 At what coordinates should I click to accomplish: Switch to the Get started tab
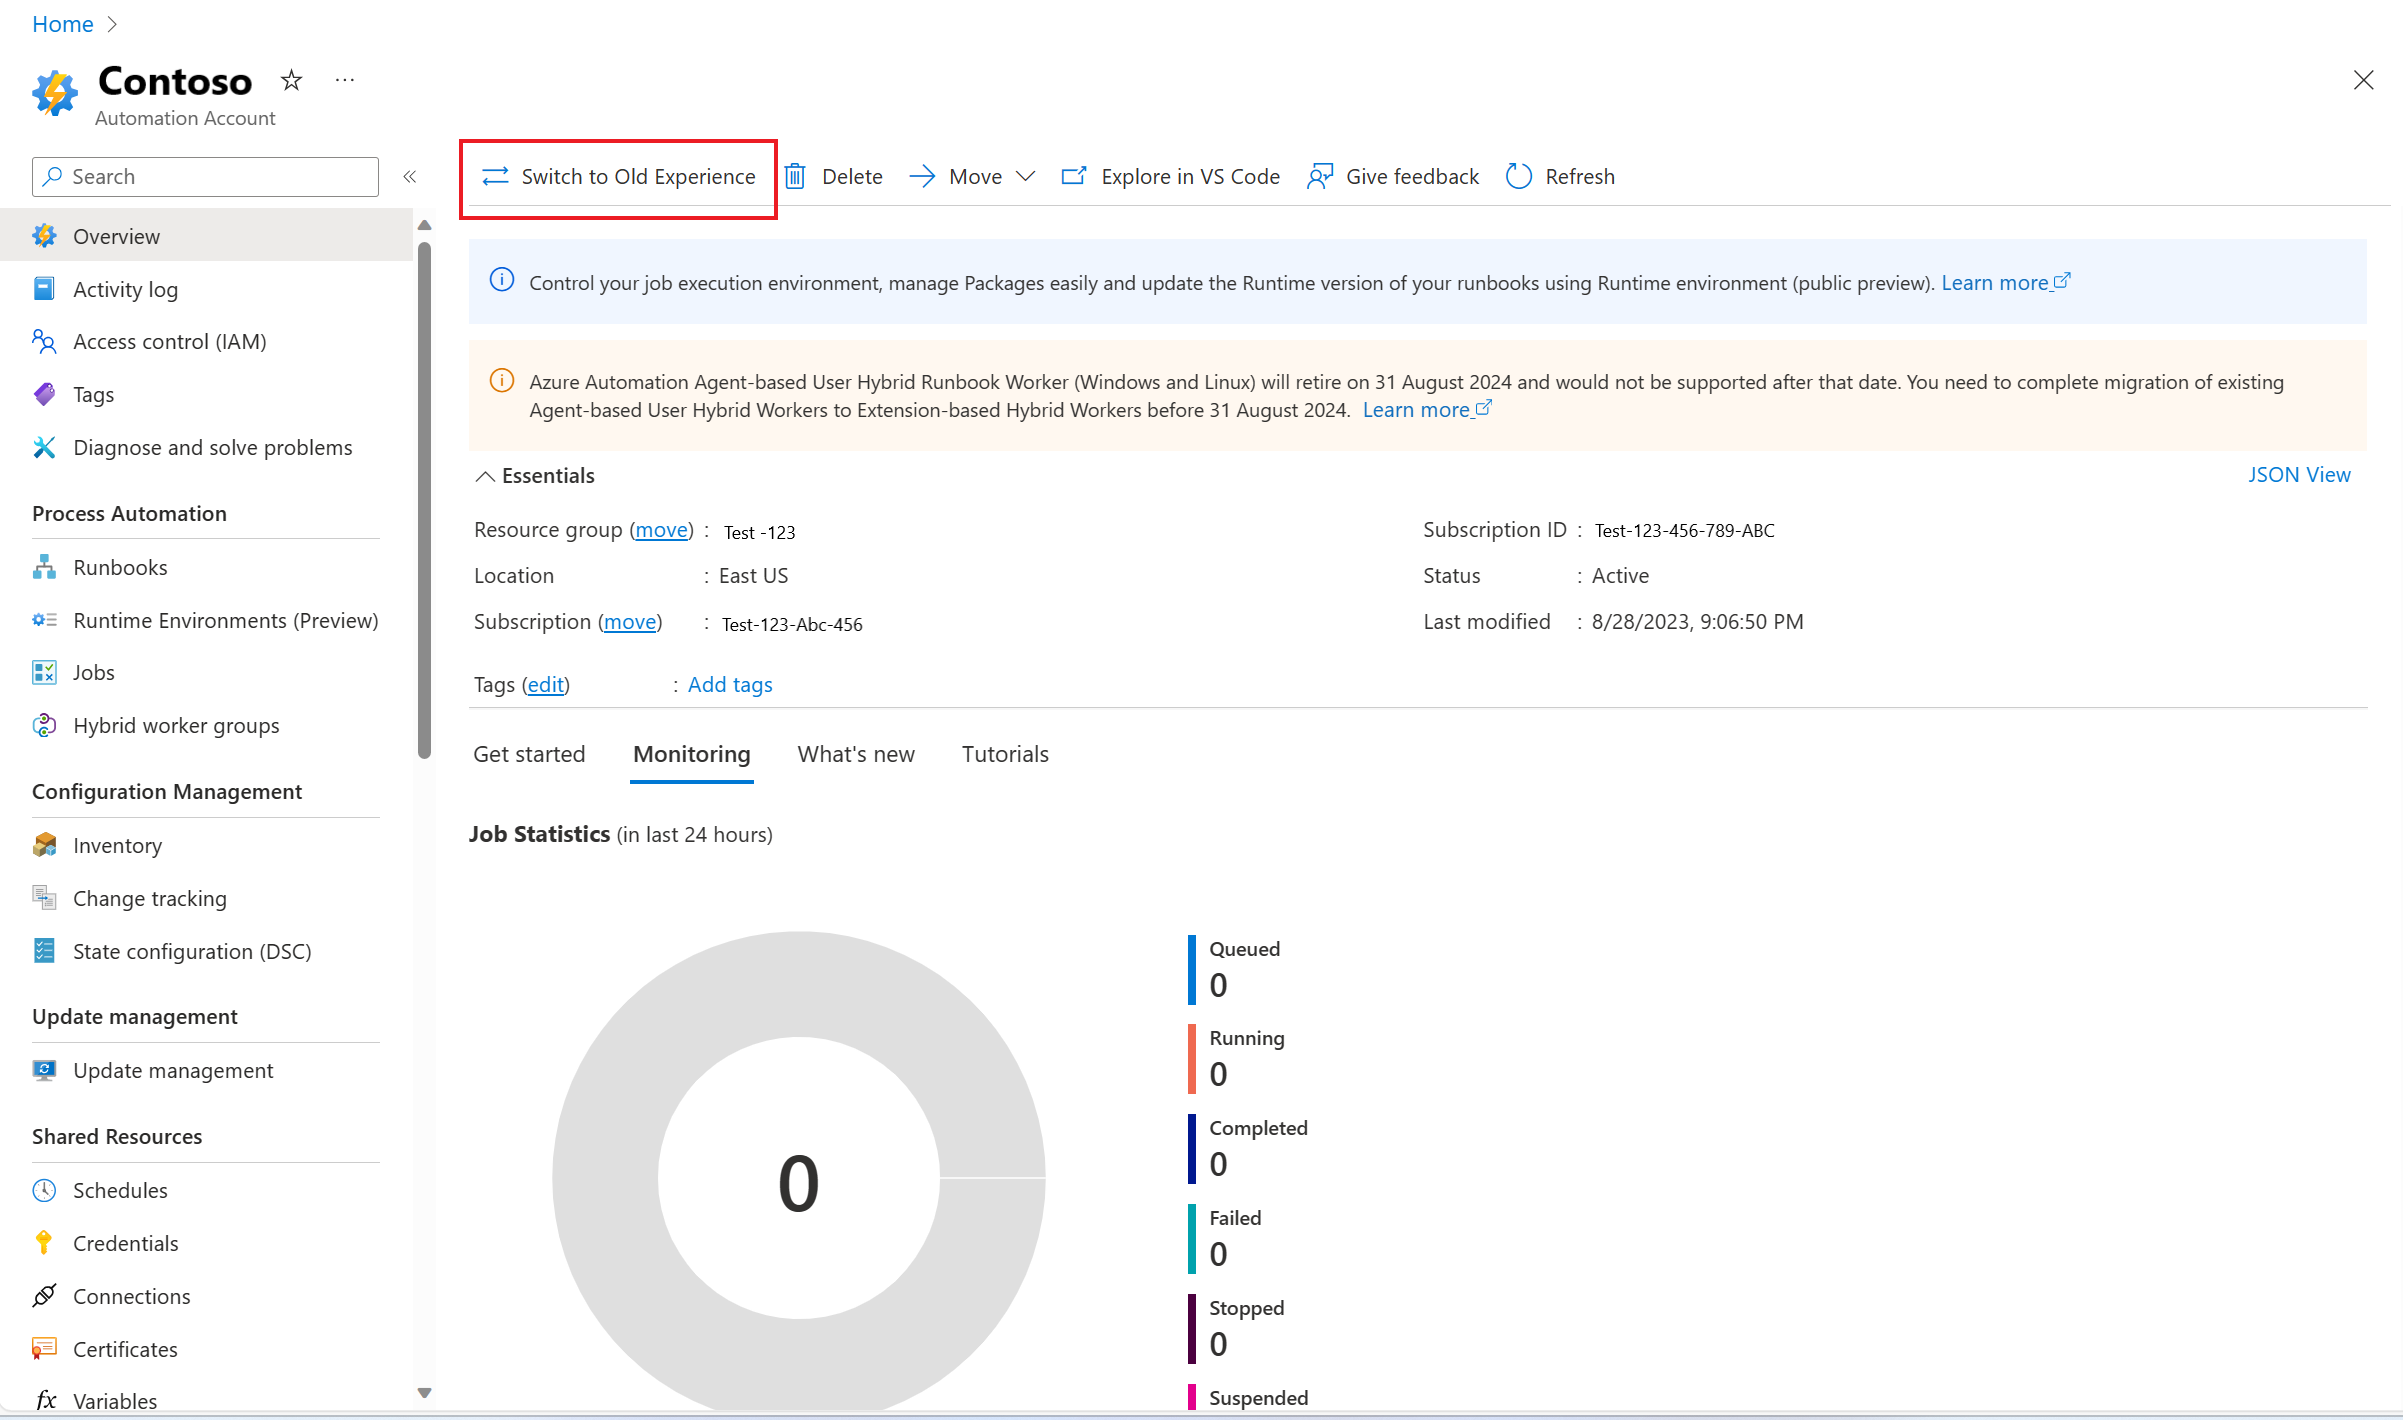529,754
